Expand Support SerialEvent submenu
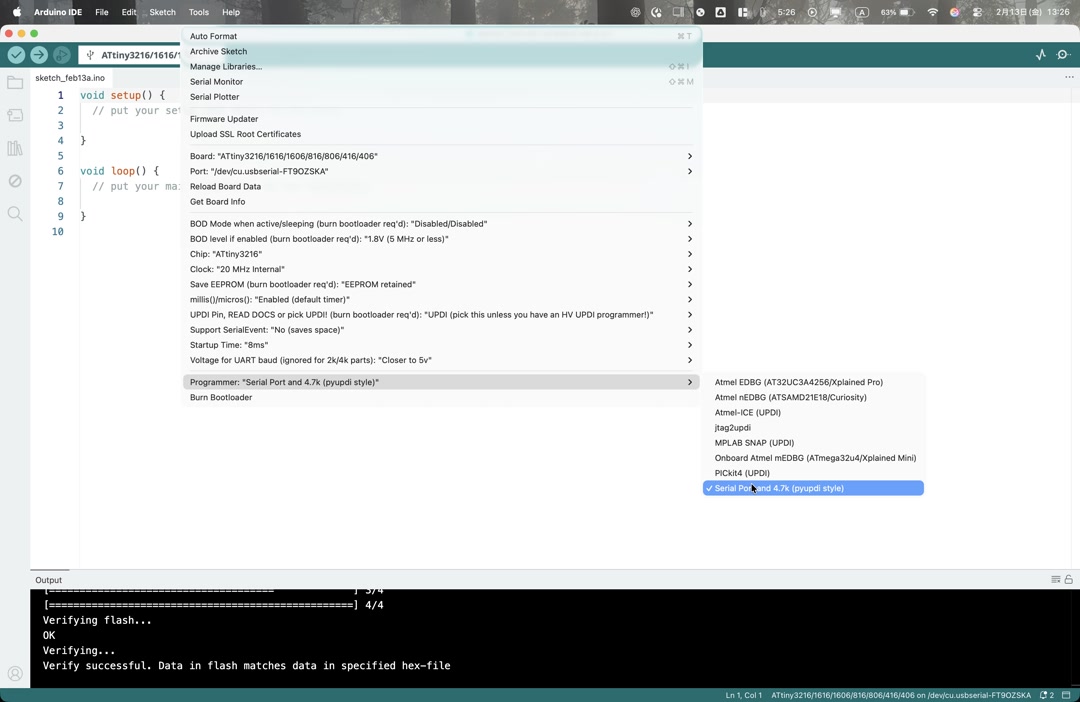Image resolution: width=1080 pixels, height=702 pixels. pyautogui.click(x=442, y=329)
